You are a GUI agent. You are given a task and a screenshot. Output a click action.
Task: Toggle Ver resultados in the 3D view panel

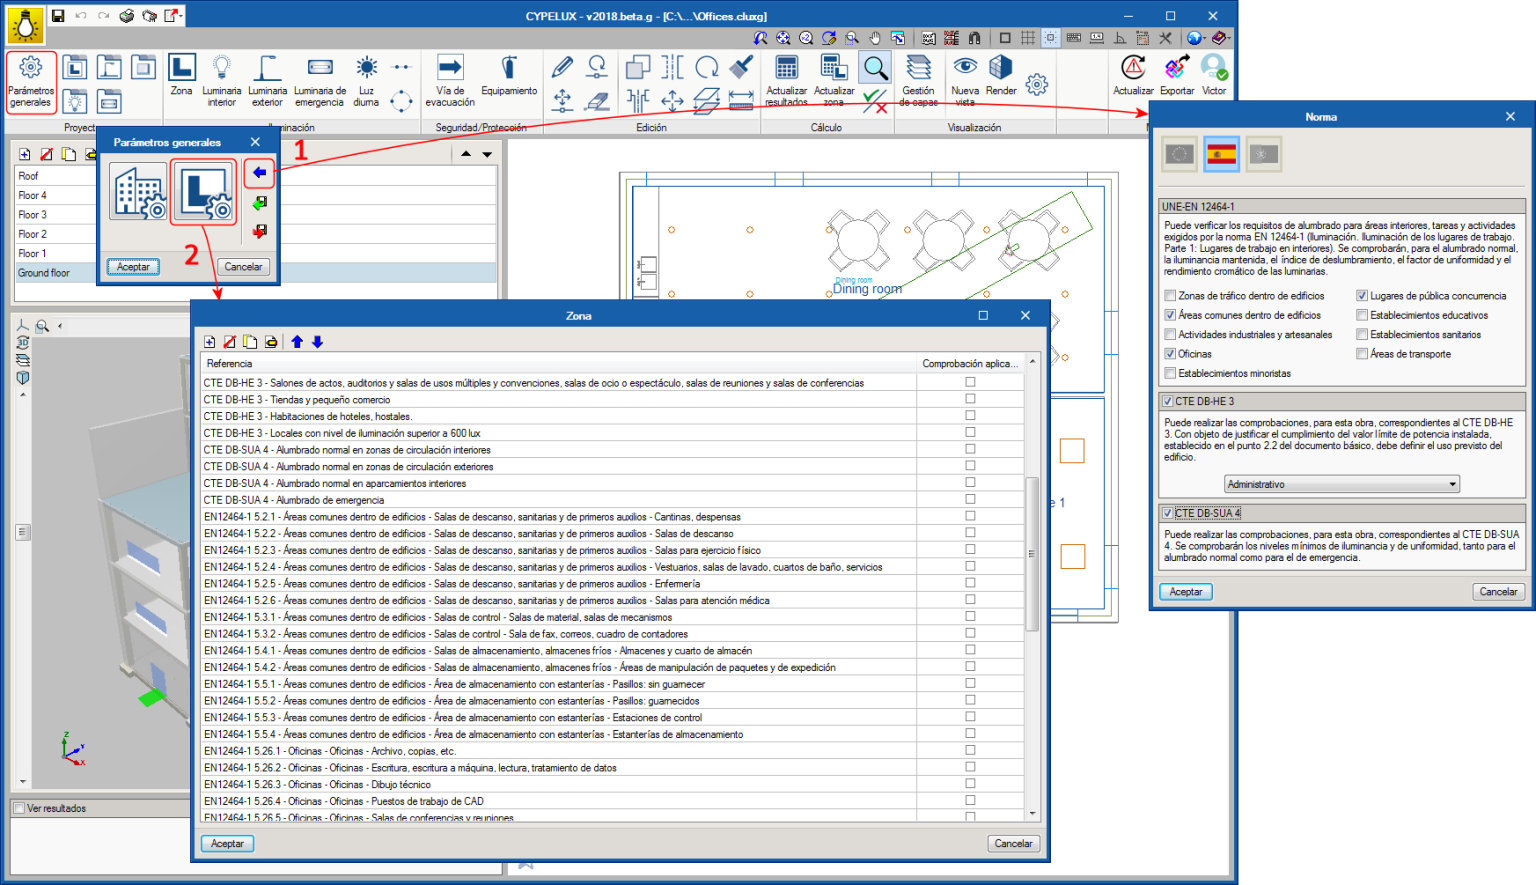18,807
